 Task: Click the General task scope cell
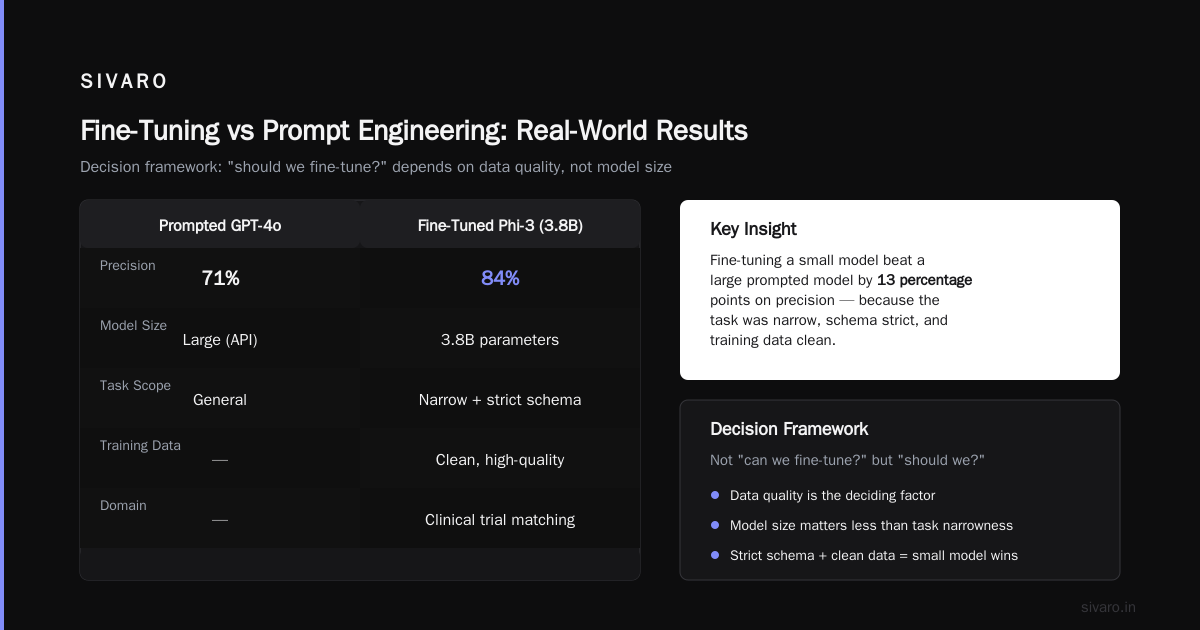point(220,400)
